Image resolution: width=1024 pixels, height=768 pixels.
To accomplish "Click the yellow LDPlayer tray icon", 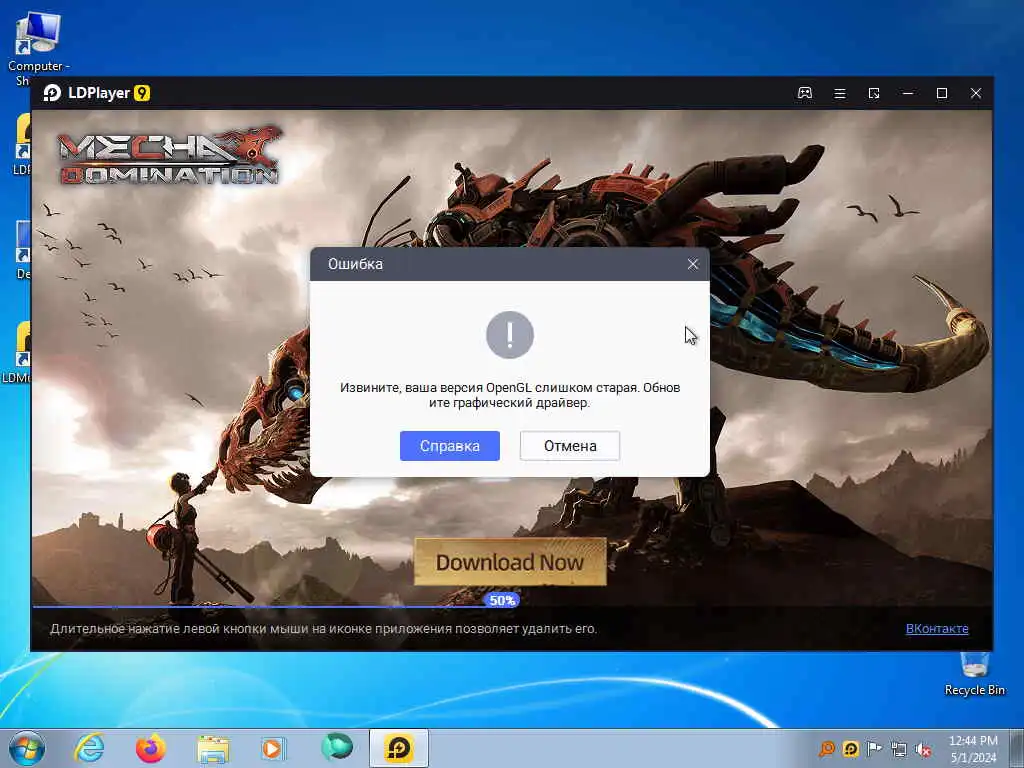I will 850,748.
